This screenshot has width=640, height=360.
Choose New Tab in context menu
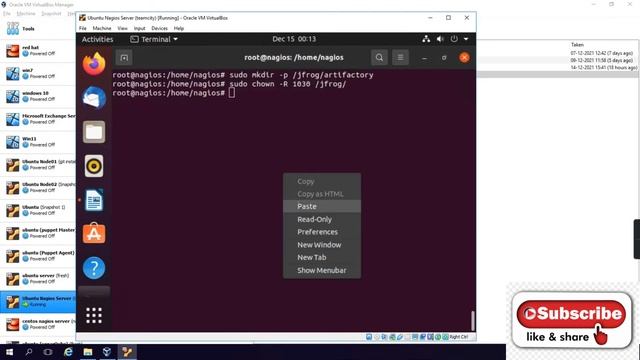click(x=322, y=258)
